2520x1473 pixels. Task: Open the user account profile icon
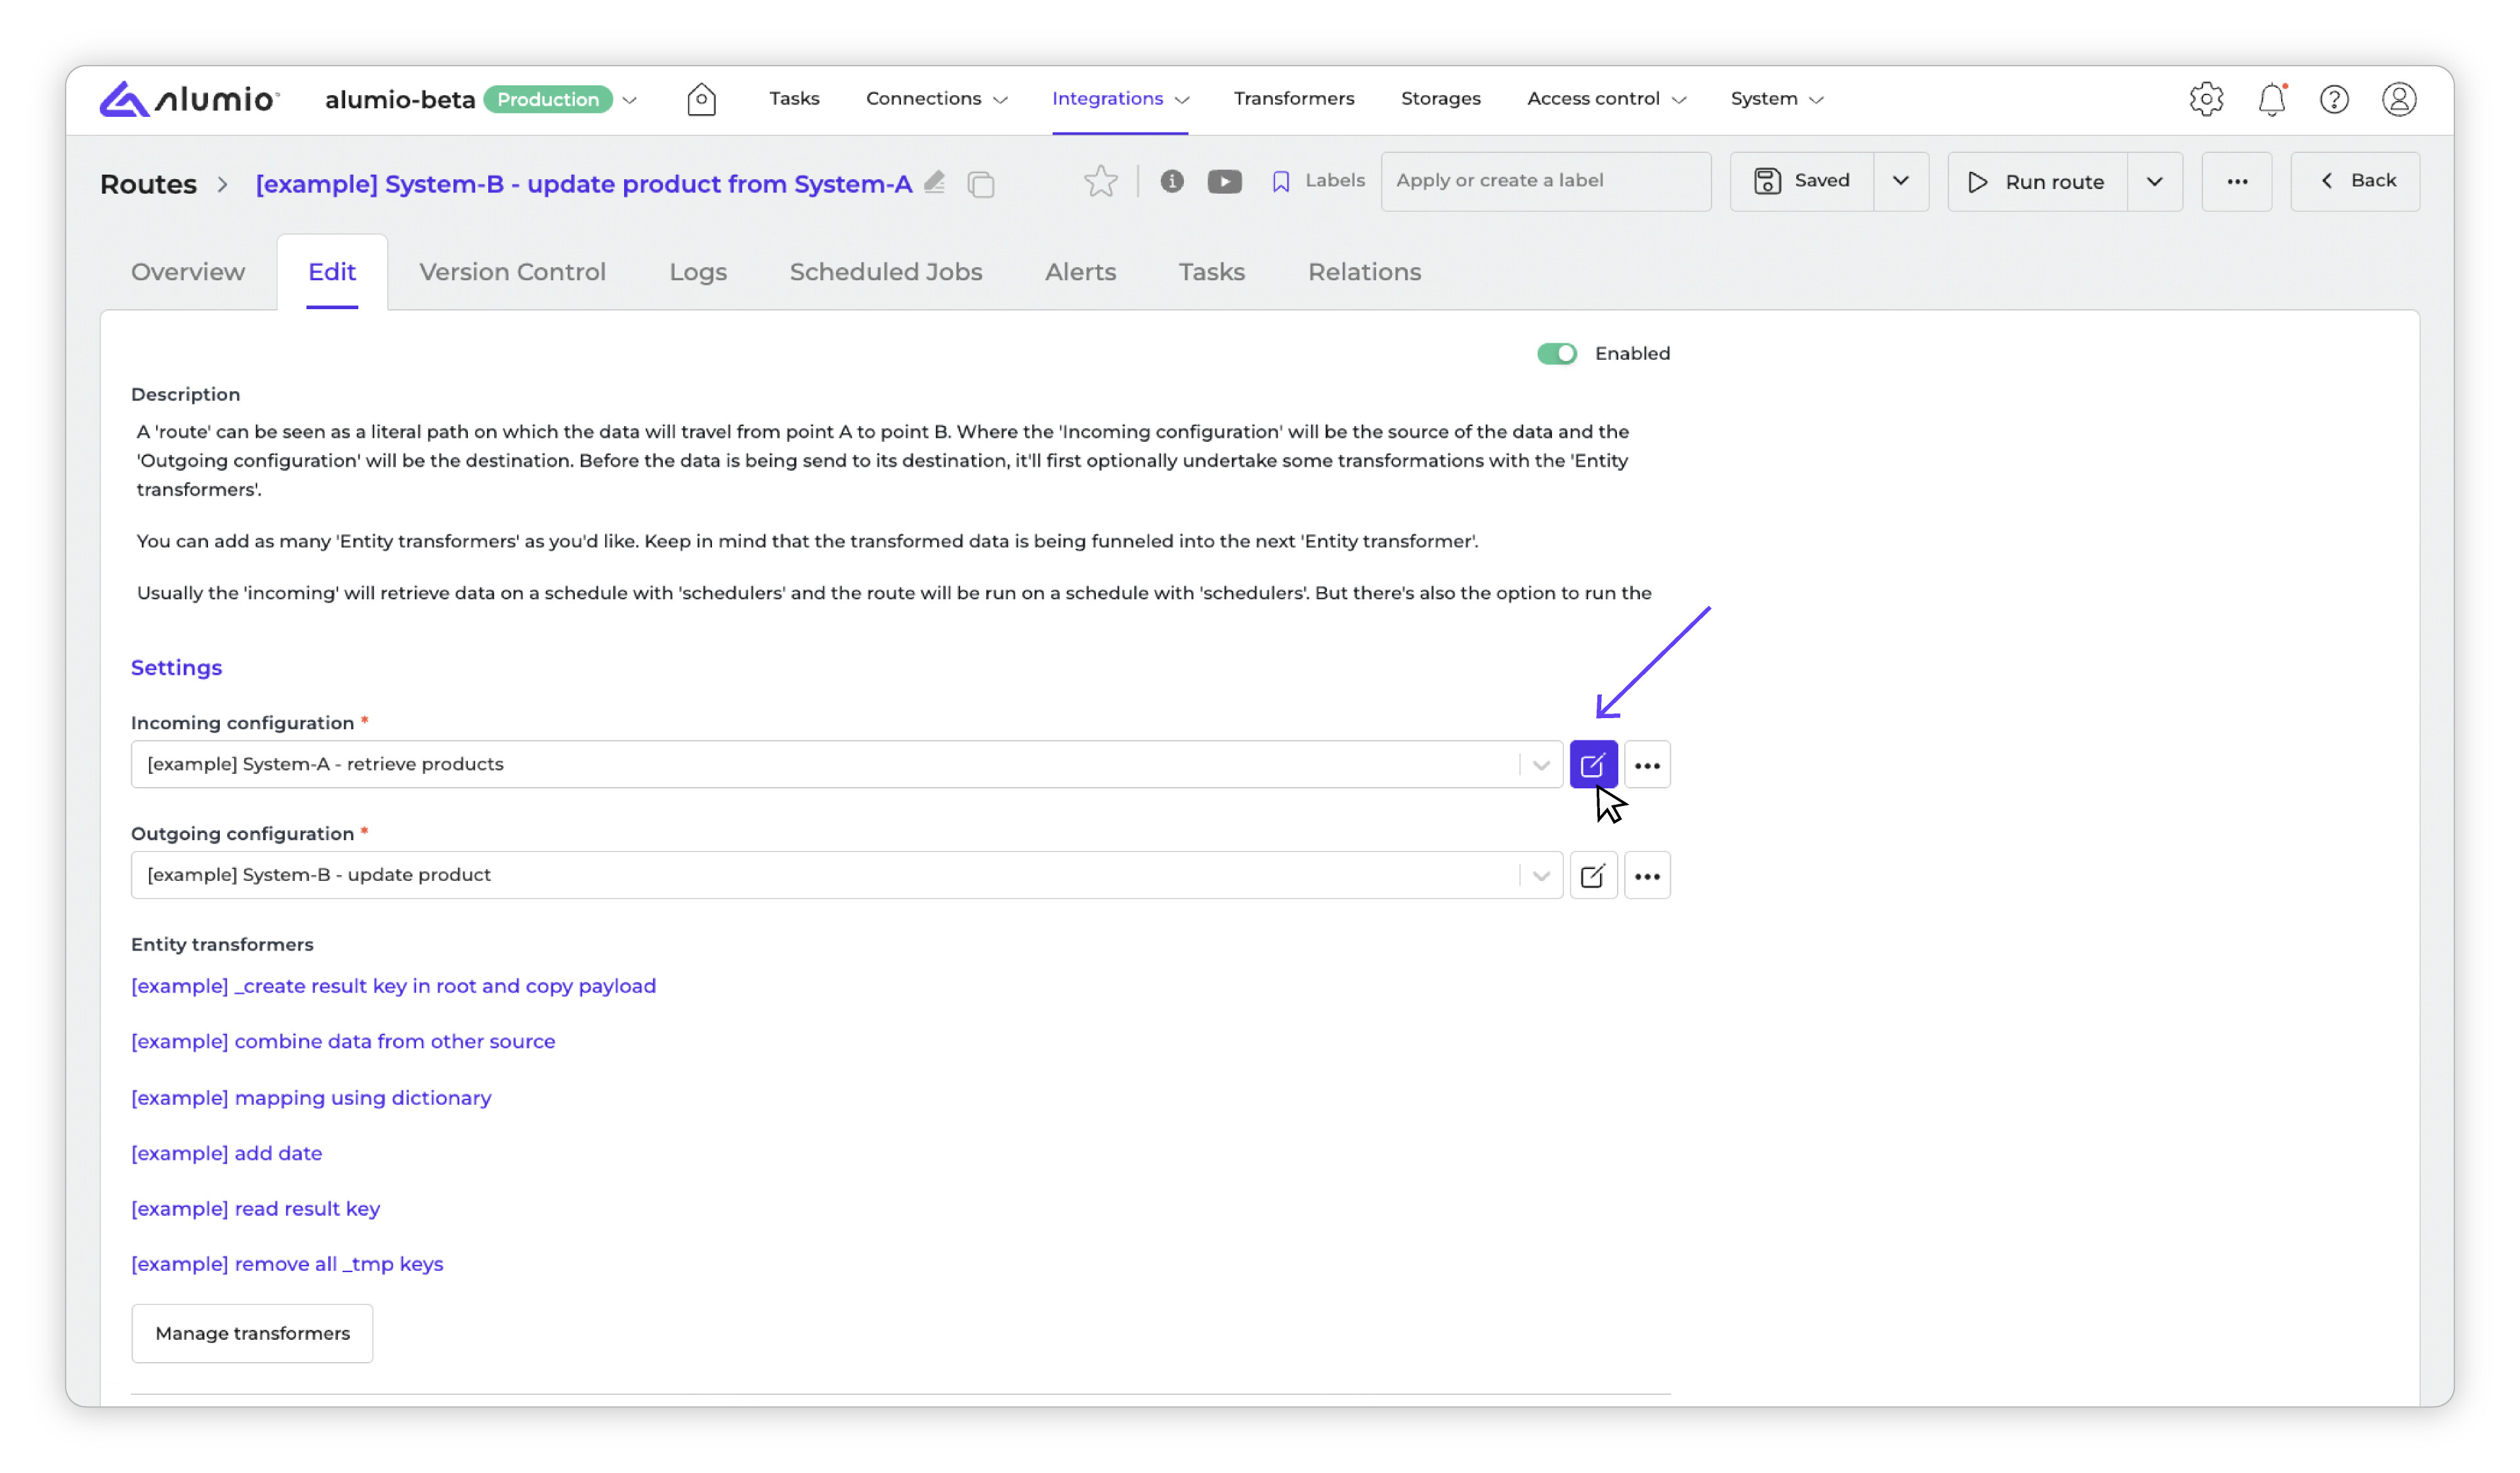[2398, 99]
